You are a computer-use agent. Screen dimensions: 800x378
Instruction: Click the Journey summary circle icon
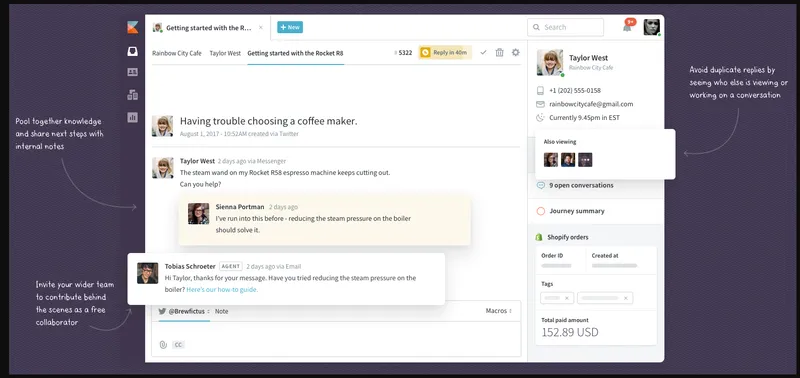click(541, 211)
